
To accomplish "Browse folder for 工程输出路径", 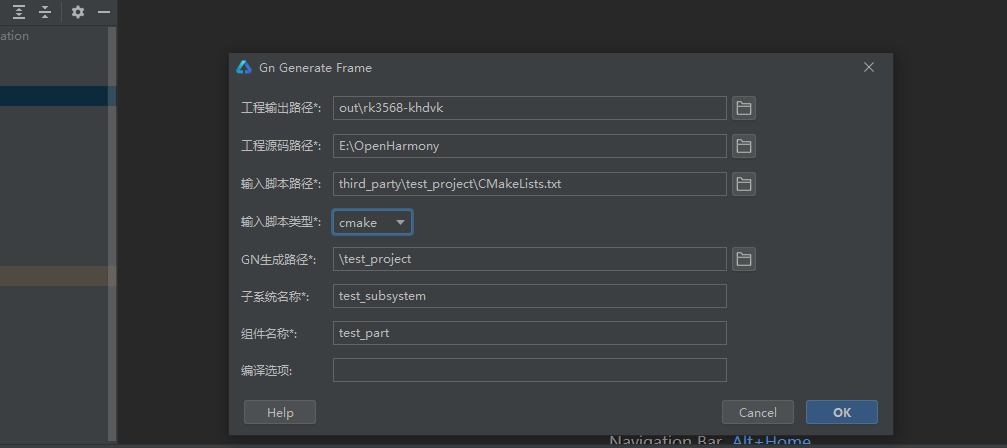I will point(743,108).
